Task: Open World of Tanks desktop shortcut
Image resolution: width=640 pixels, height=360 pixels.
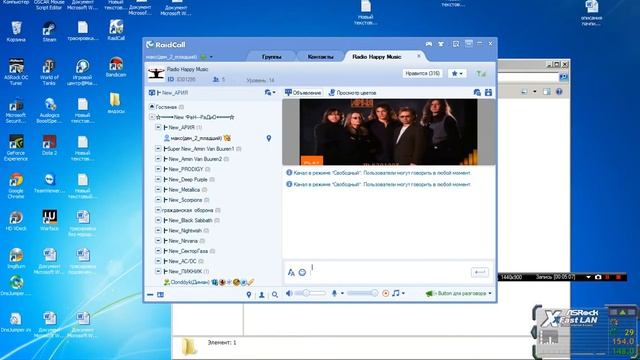Action: tap(49, 72)
